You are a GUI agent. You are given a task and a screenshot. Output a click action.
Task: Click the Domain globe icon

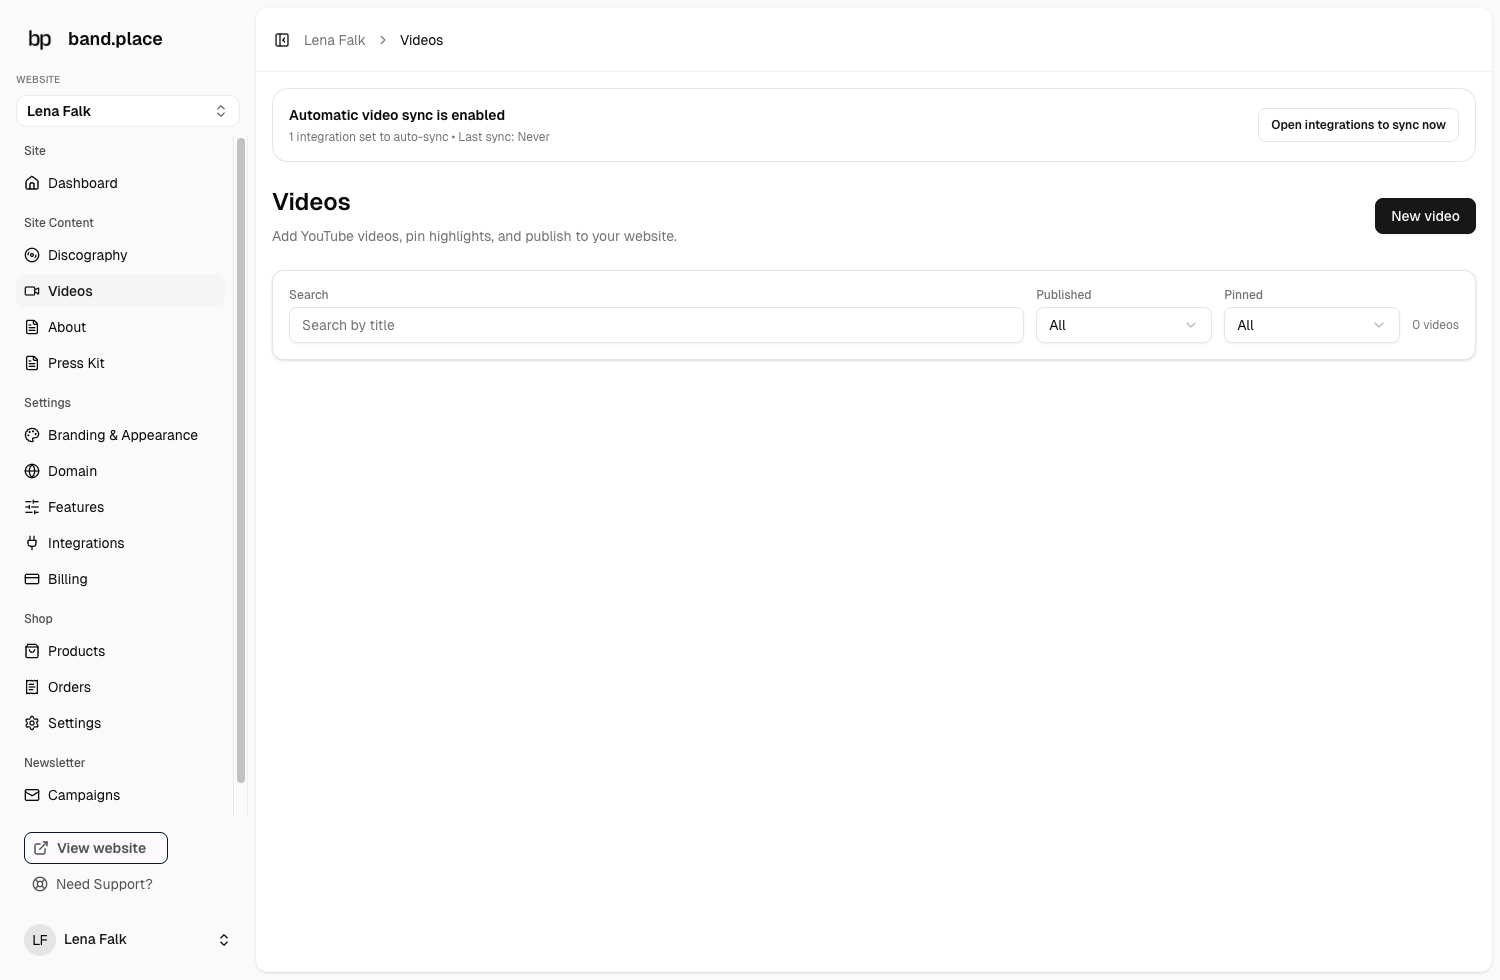pos(33,471)
